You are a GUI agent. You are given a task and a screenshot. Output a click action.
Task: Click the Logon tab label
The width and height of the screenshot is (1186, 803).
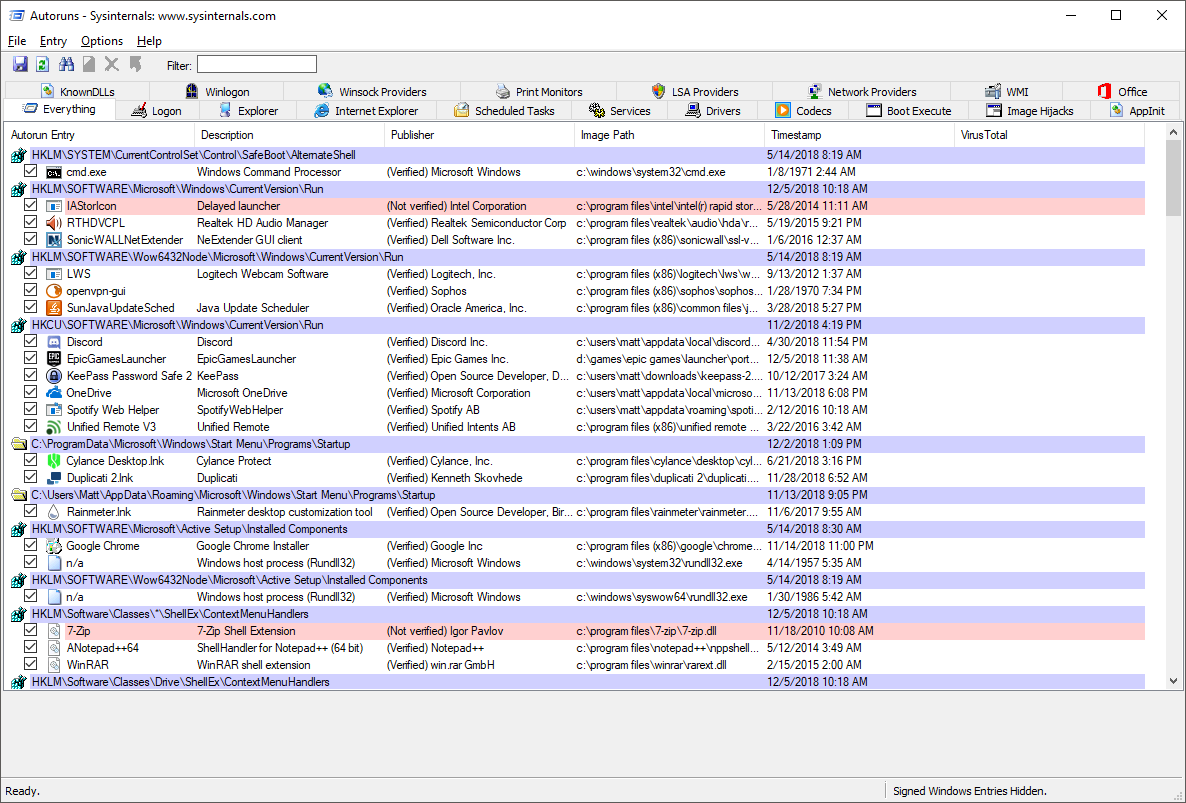(167, 110)
